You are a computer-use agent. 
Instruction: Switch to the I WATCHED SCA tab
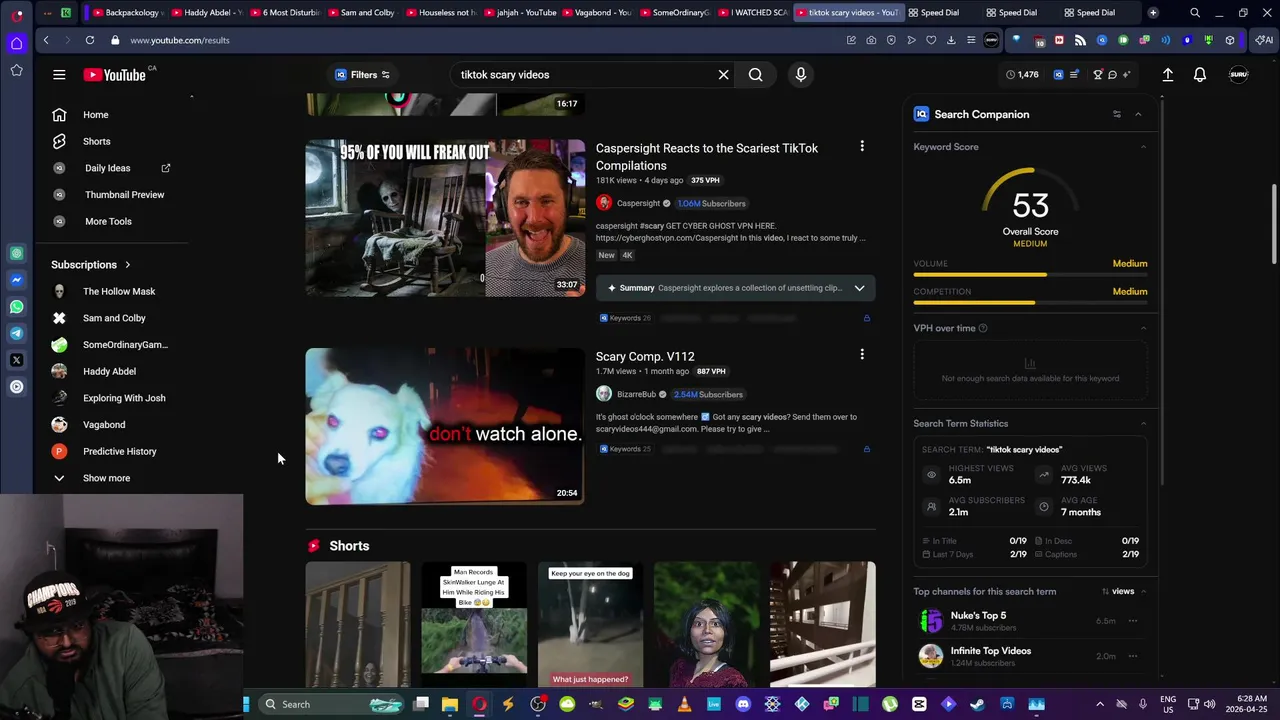[x=752, y=13]
